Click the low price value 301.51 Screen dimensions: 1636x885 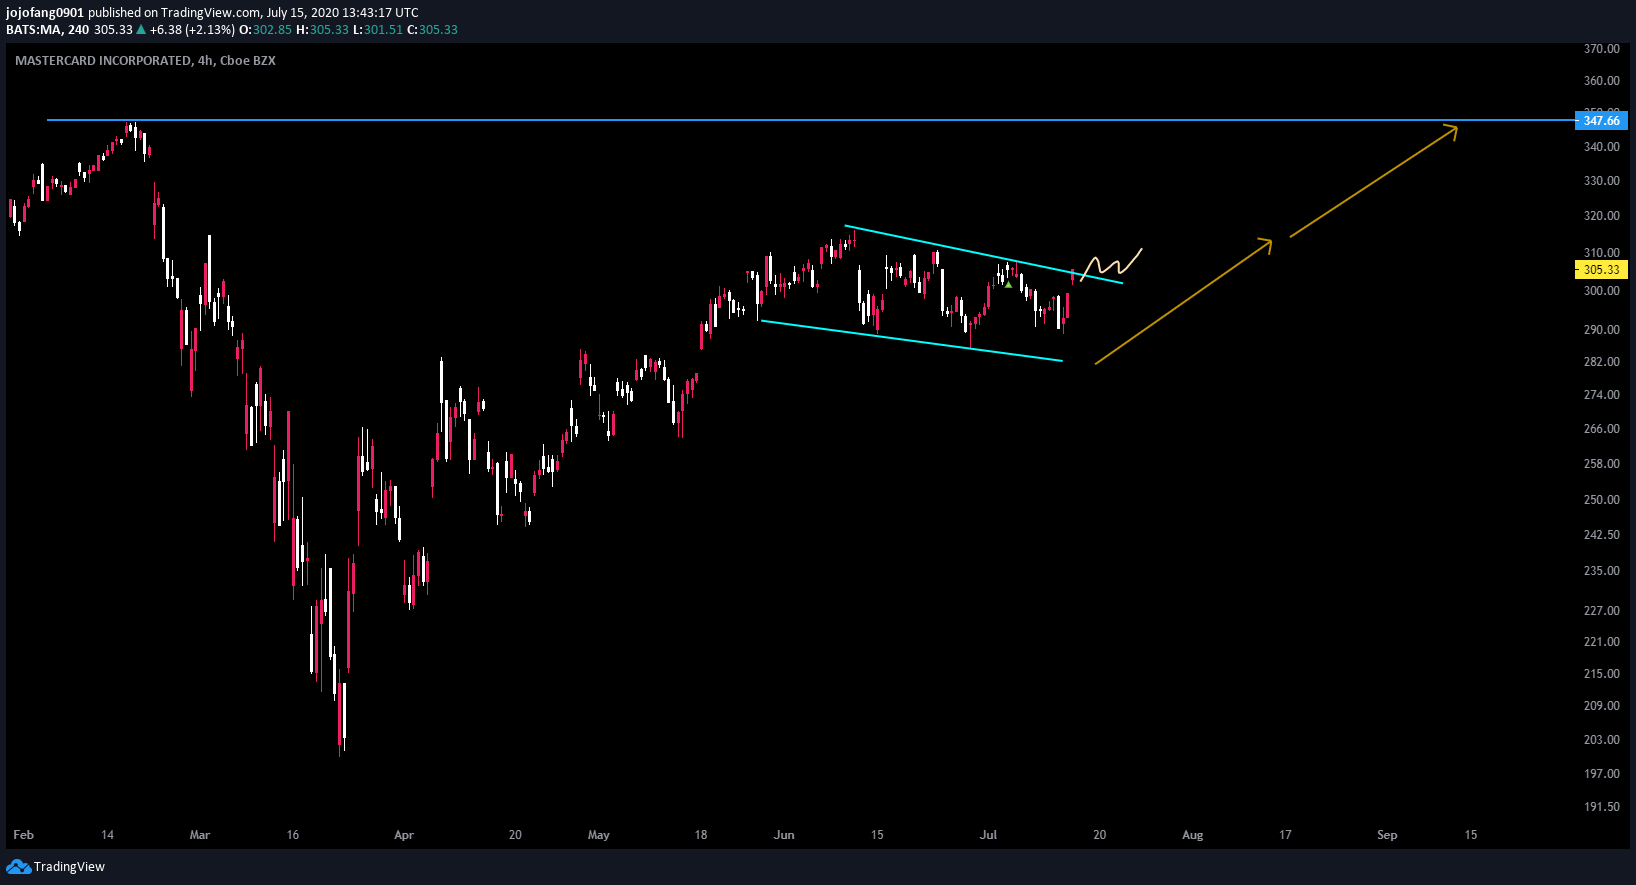(x=383, y=29)
